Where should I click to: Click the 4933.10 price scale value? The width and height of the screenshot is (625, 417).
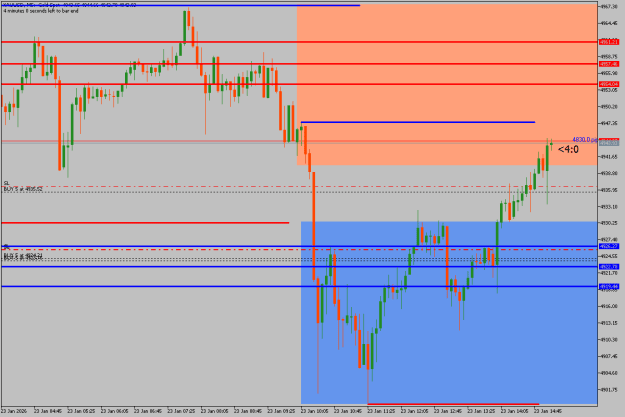coord(609,207)
